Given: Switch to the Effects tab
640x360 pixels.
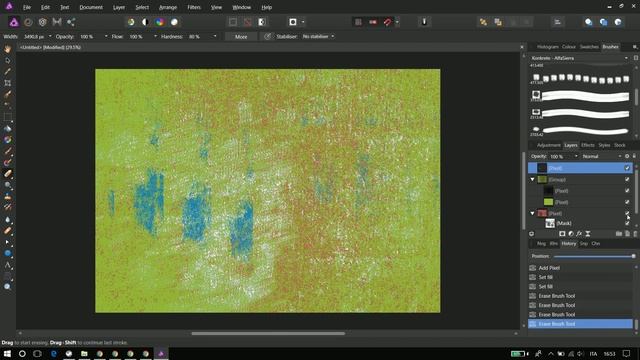Looking at the screenshot, I should pyautogui.click(x=588, y=145).
